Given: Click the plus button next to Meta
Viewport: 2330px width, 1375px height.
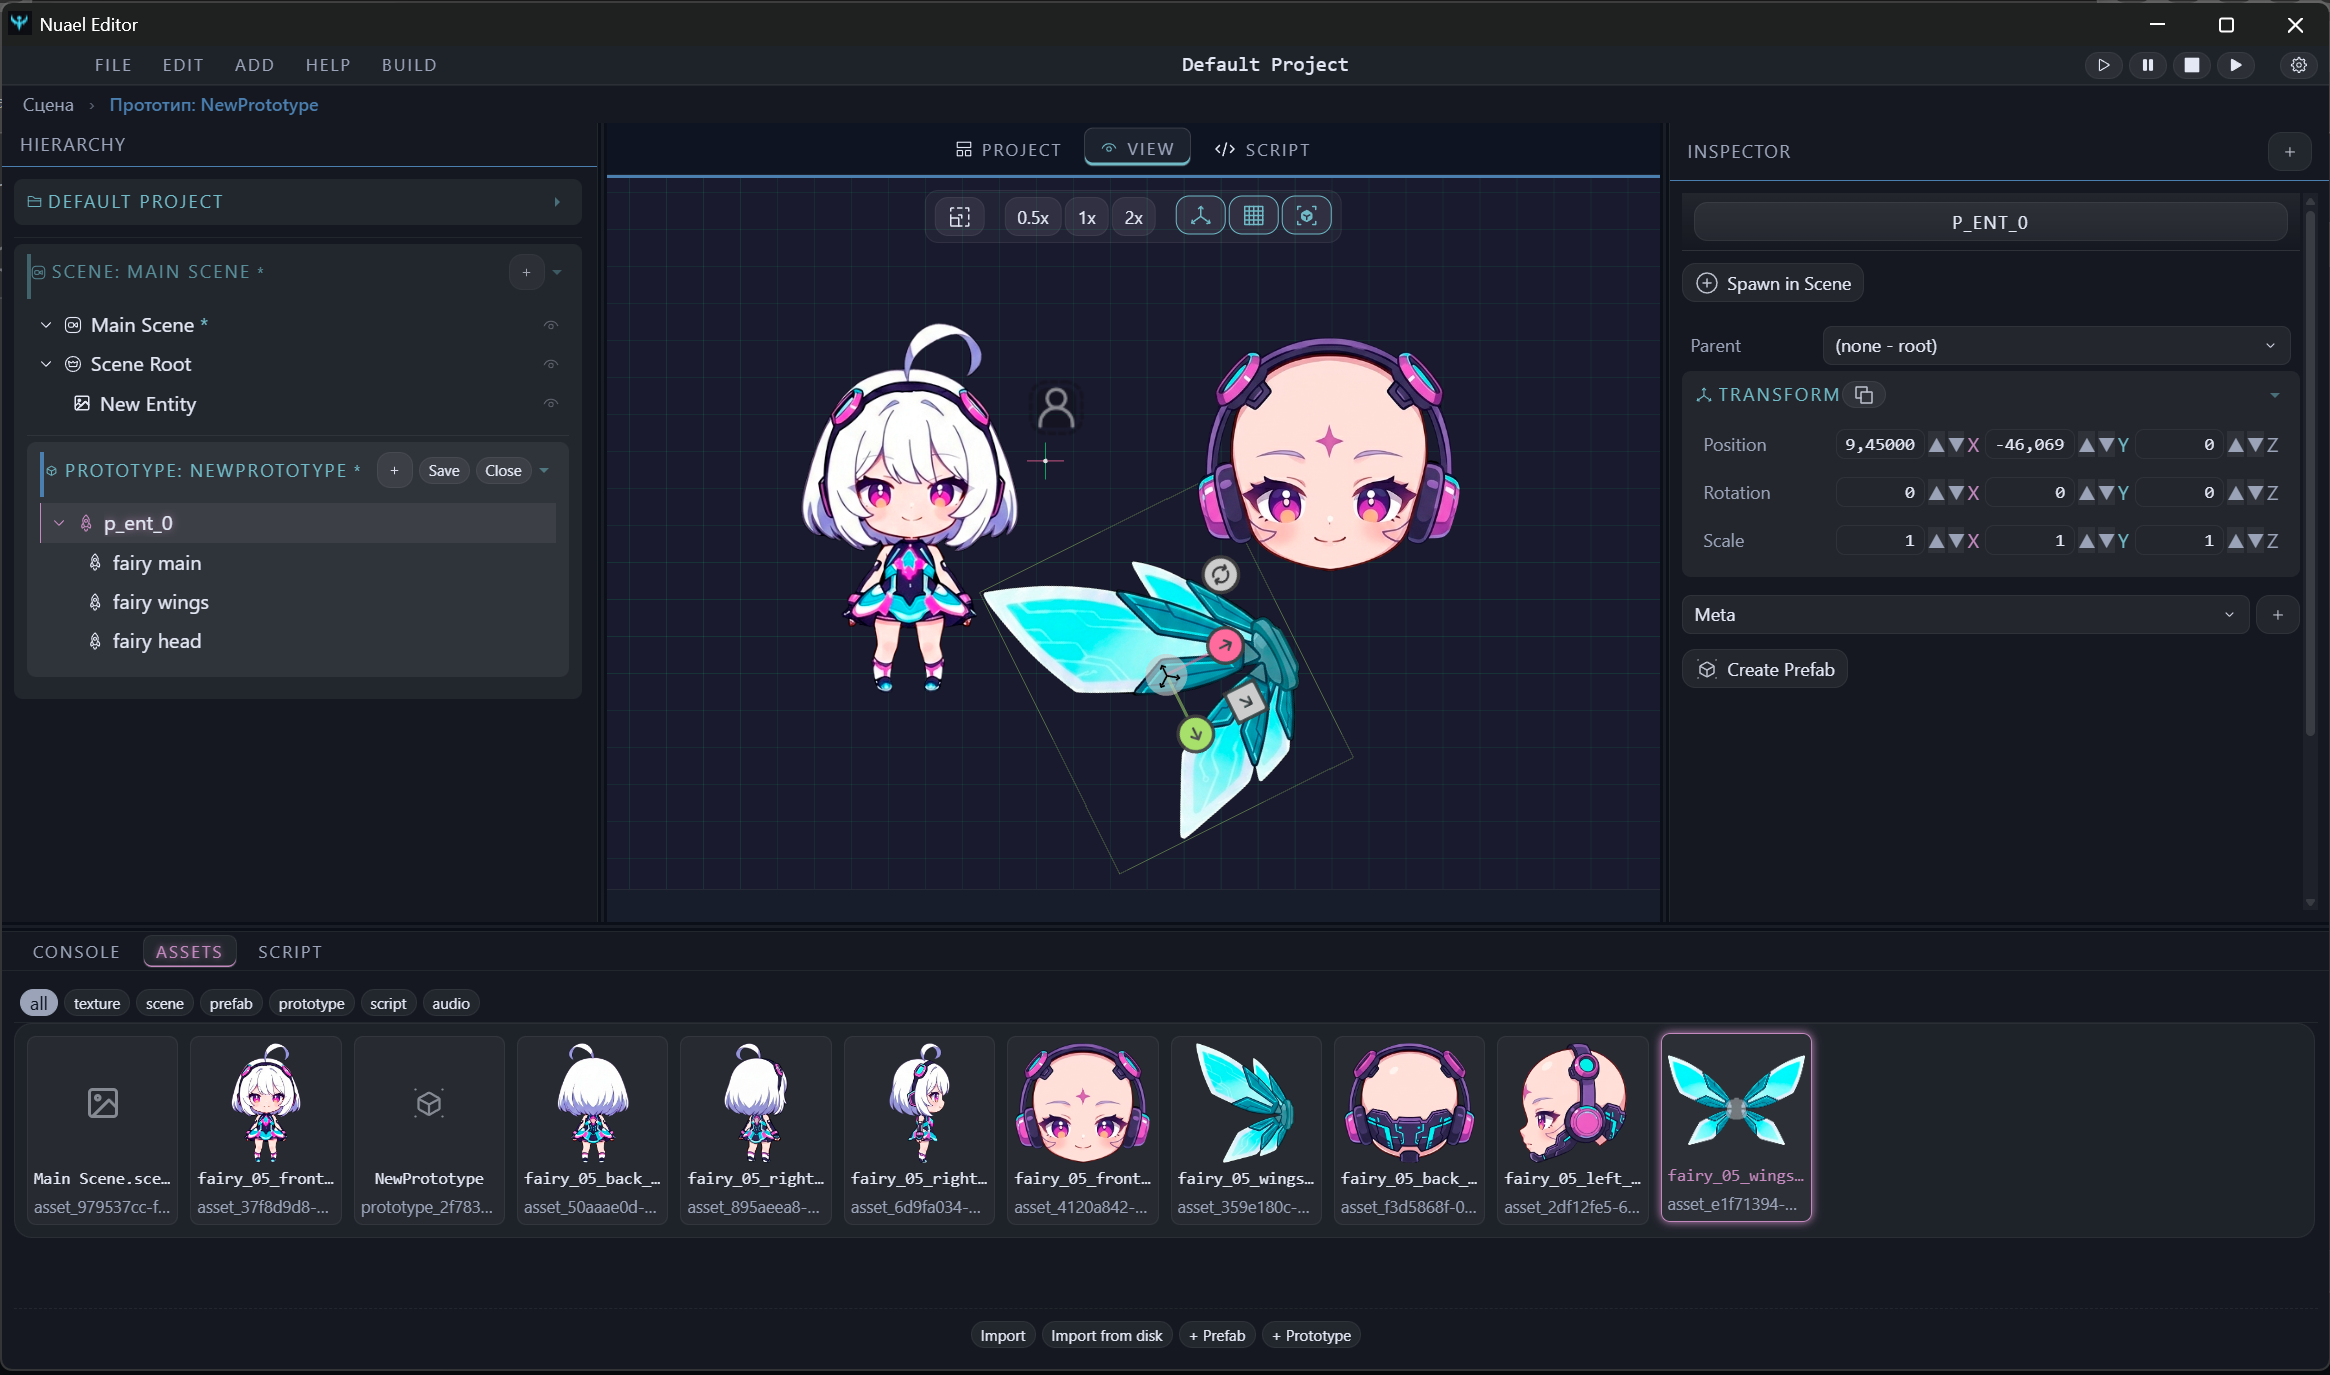Looking at the screenshot, I should point(2277,615).
